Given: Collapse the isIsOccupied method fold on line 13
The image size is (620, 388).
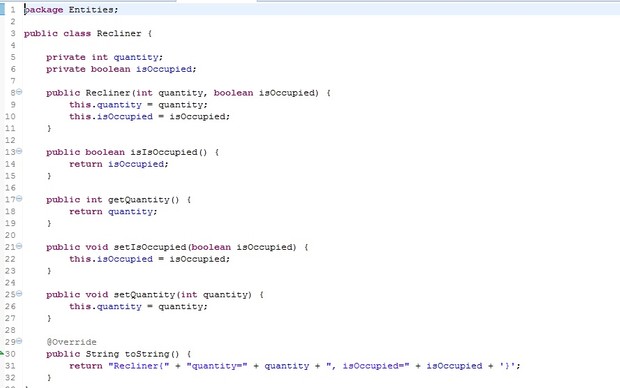Looking at the screenshot, I should point(19,151).
